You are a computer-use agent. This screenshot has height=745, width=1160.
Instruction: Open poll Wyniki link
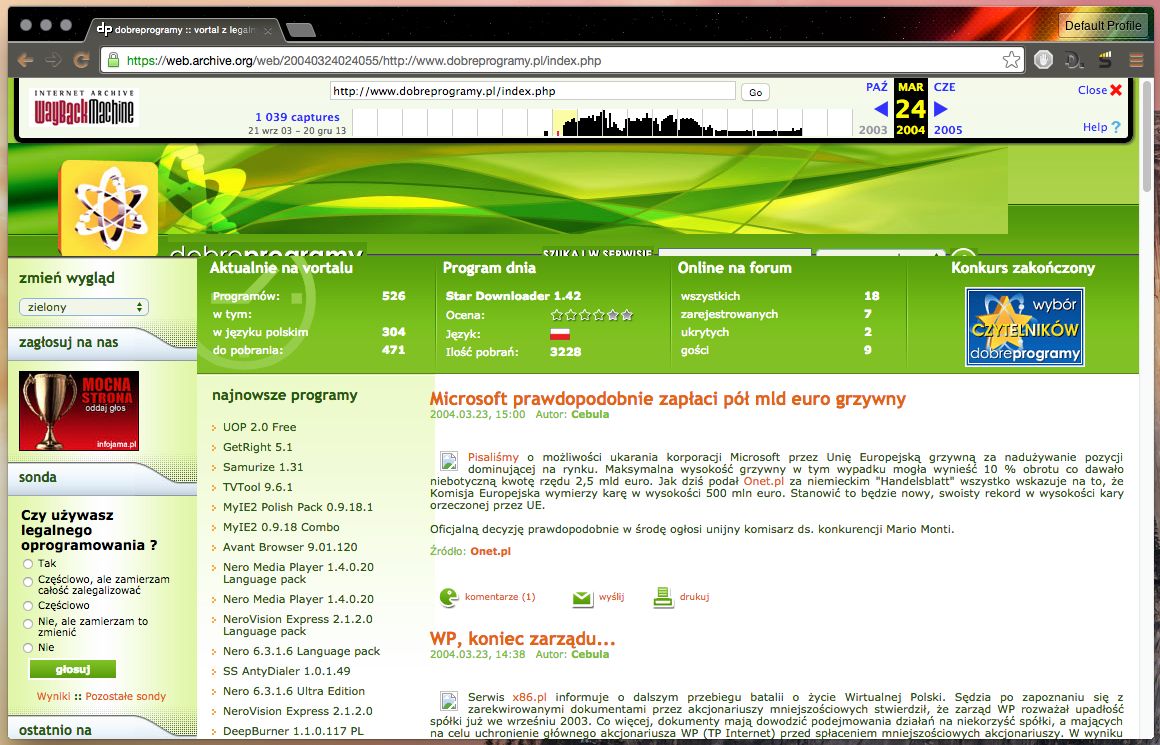[x=53, y=696]
